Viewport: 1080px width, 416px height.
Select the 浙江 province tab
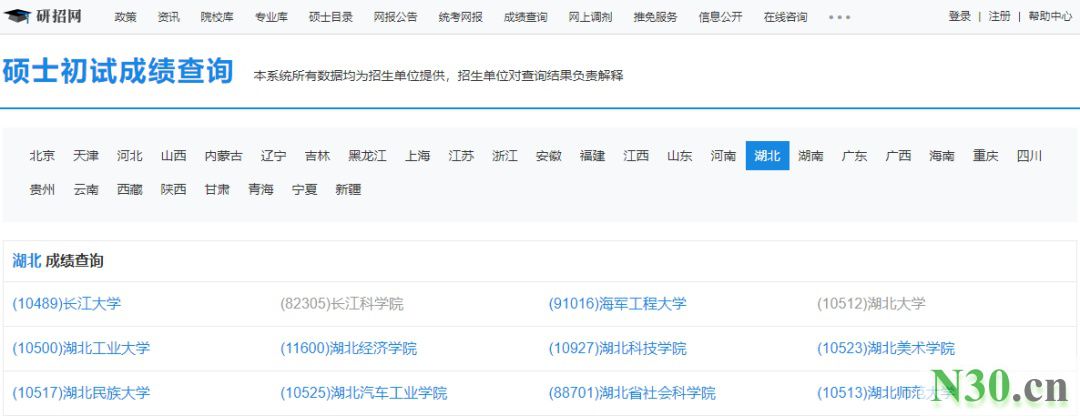pyautogui.click(x=505, y=156)
